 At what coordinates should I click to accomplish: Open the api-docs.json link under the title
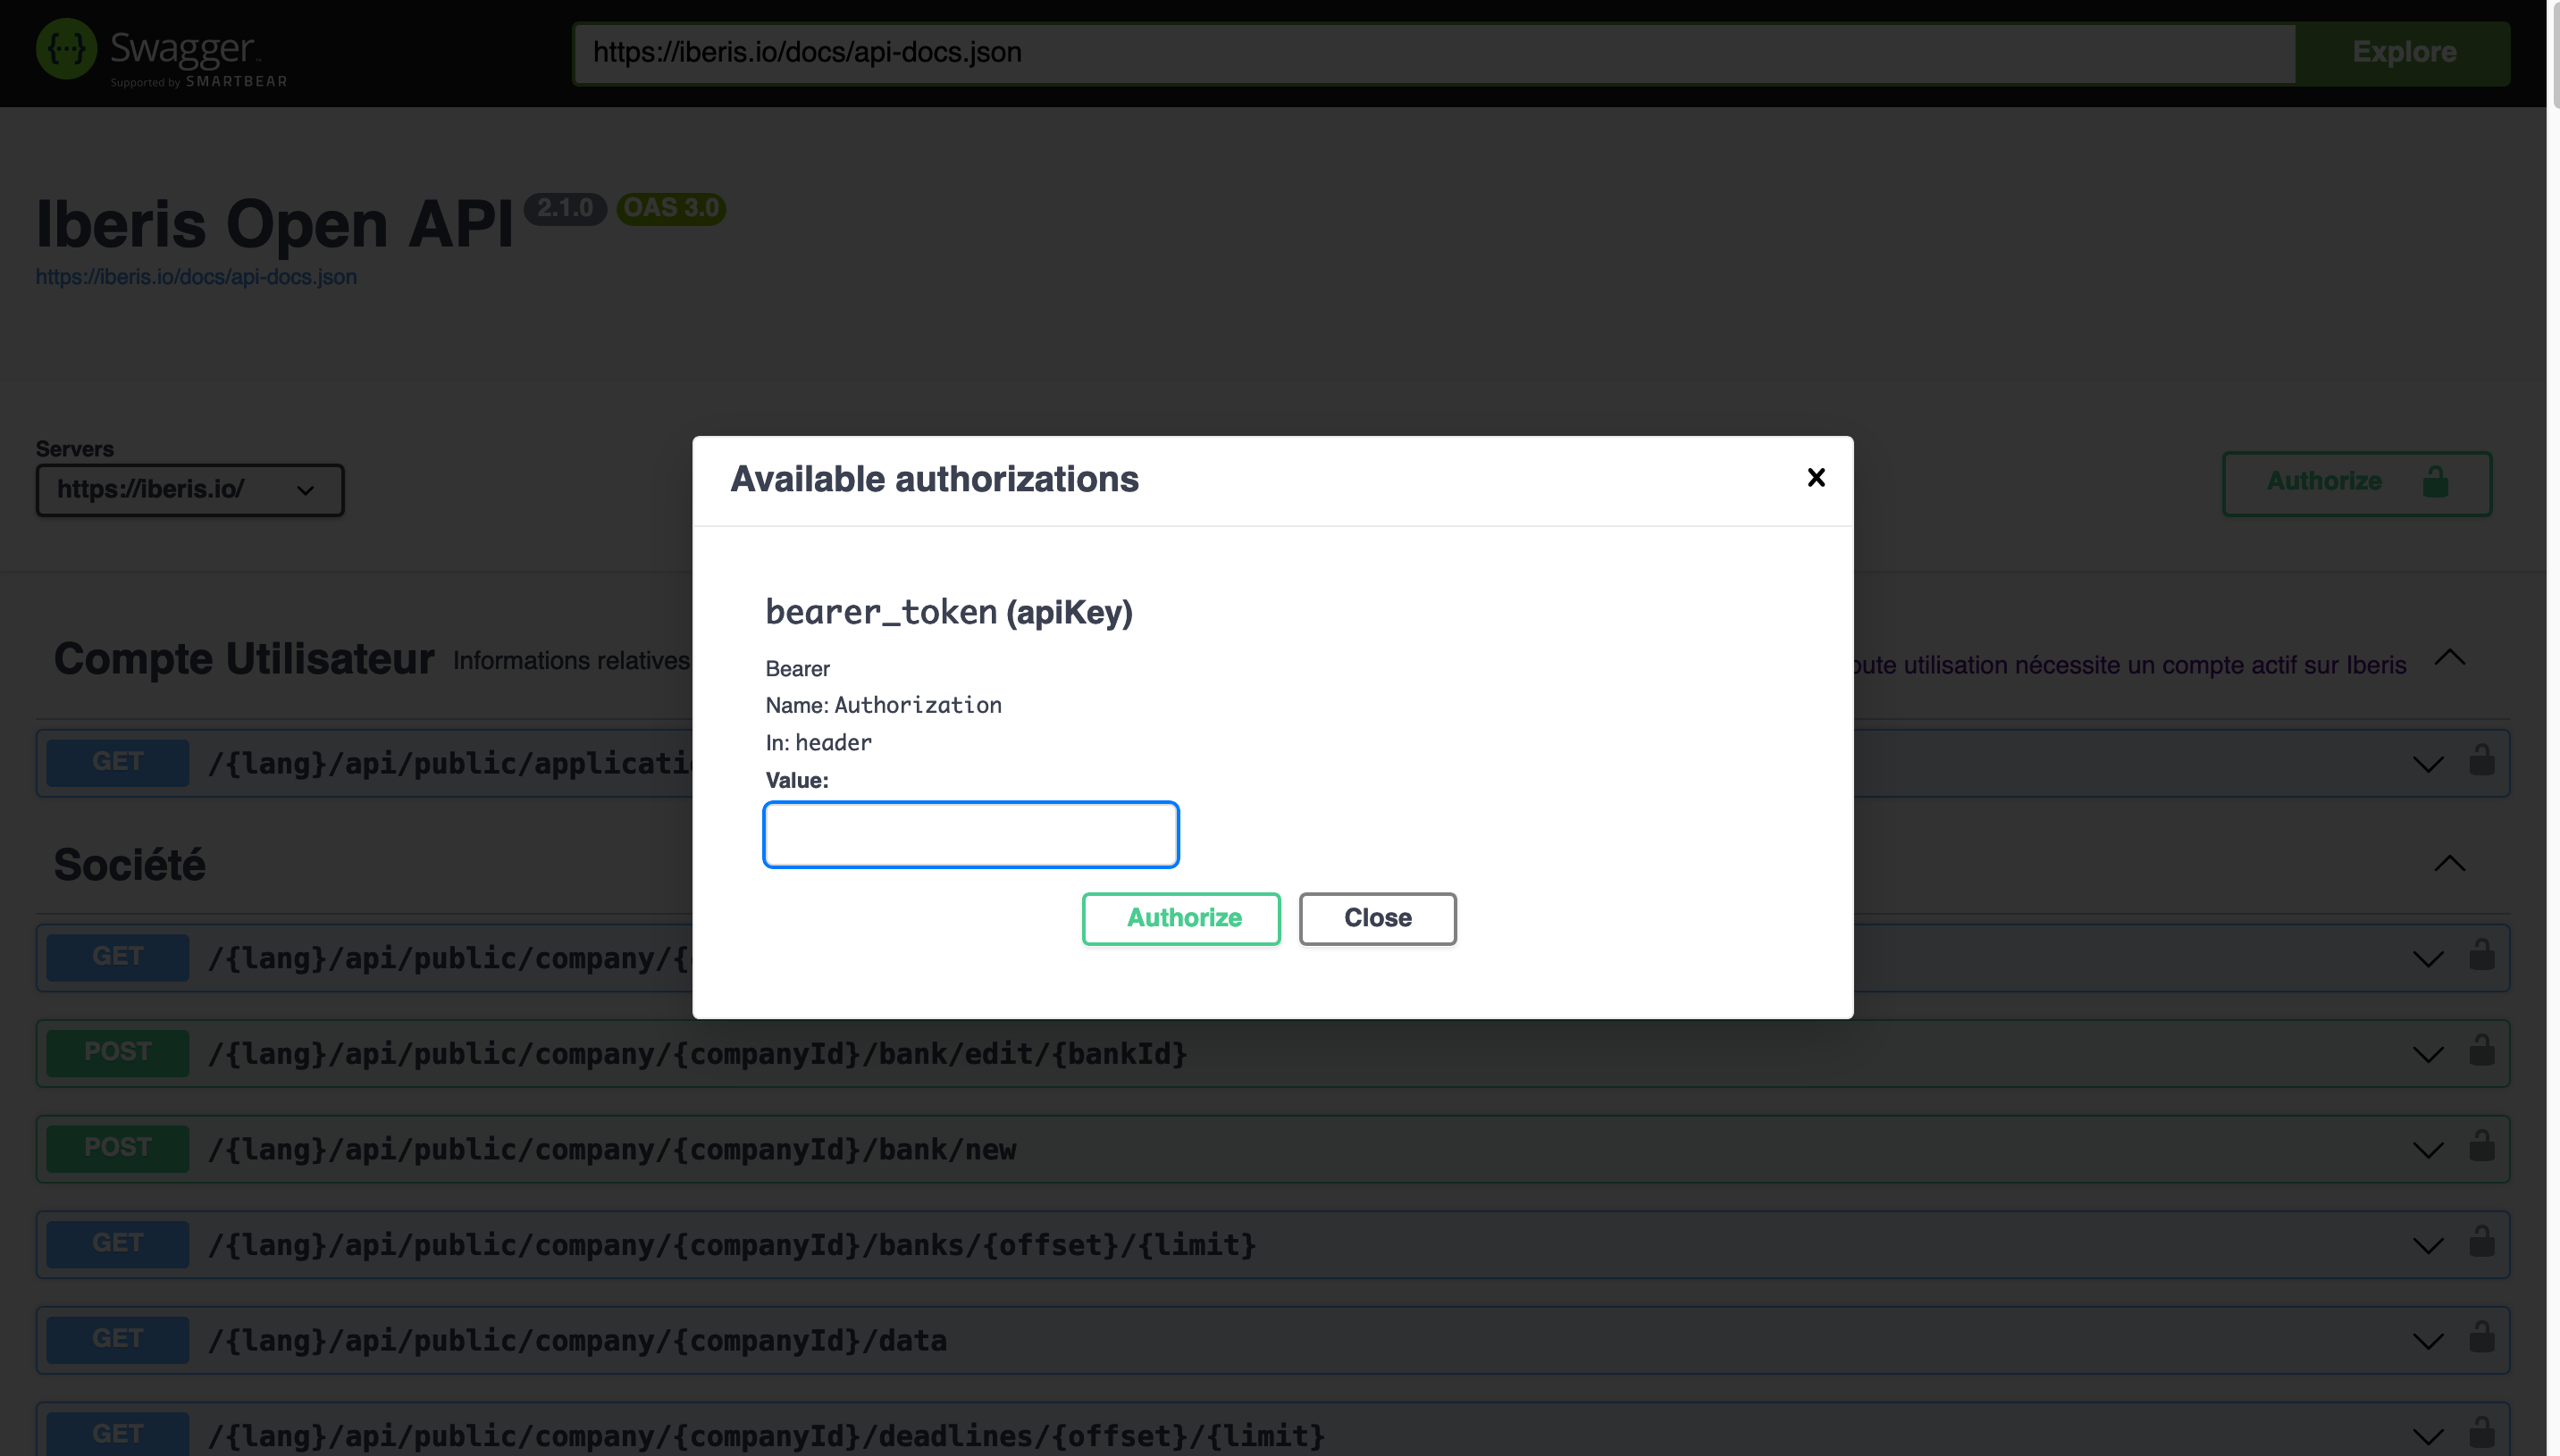tap(196, 277)
